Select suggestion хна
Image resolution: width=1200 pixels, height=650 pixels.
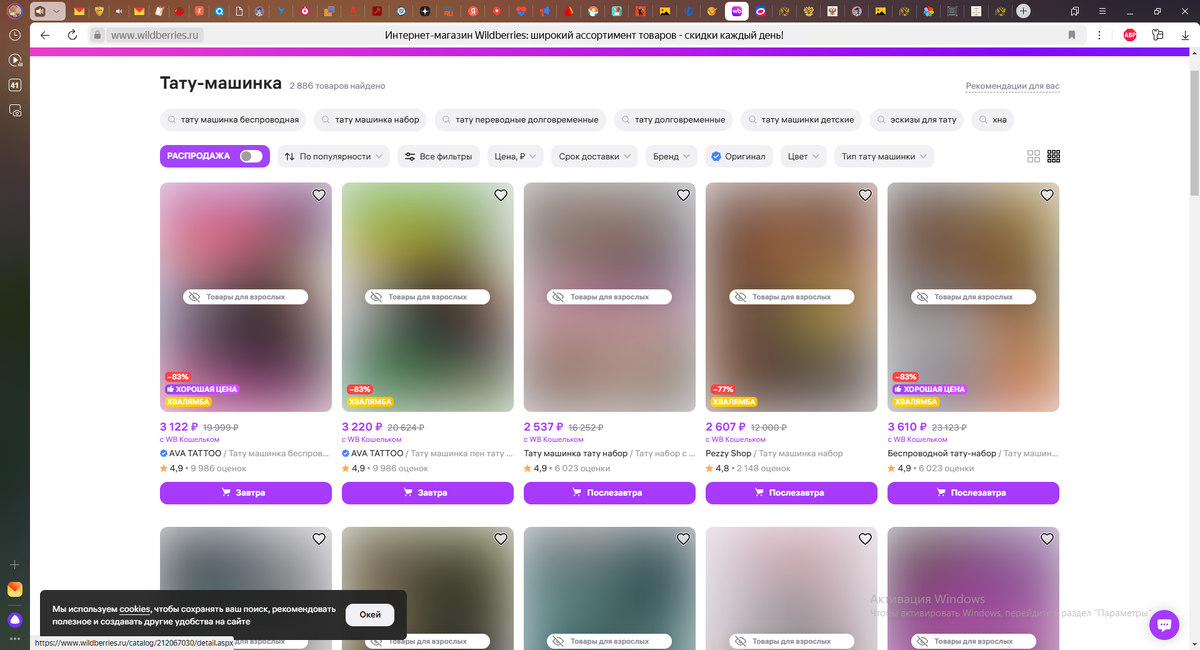(992, 120)
